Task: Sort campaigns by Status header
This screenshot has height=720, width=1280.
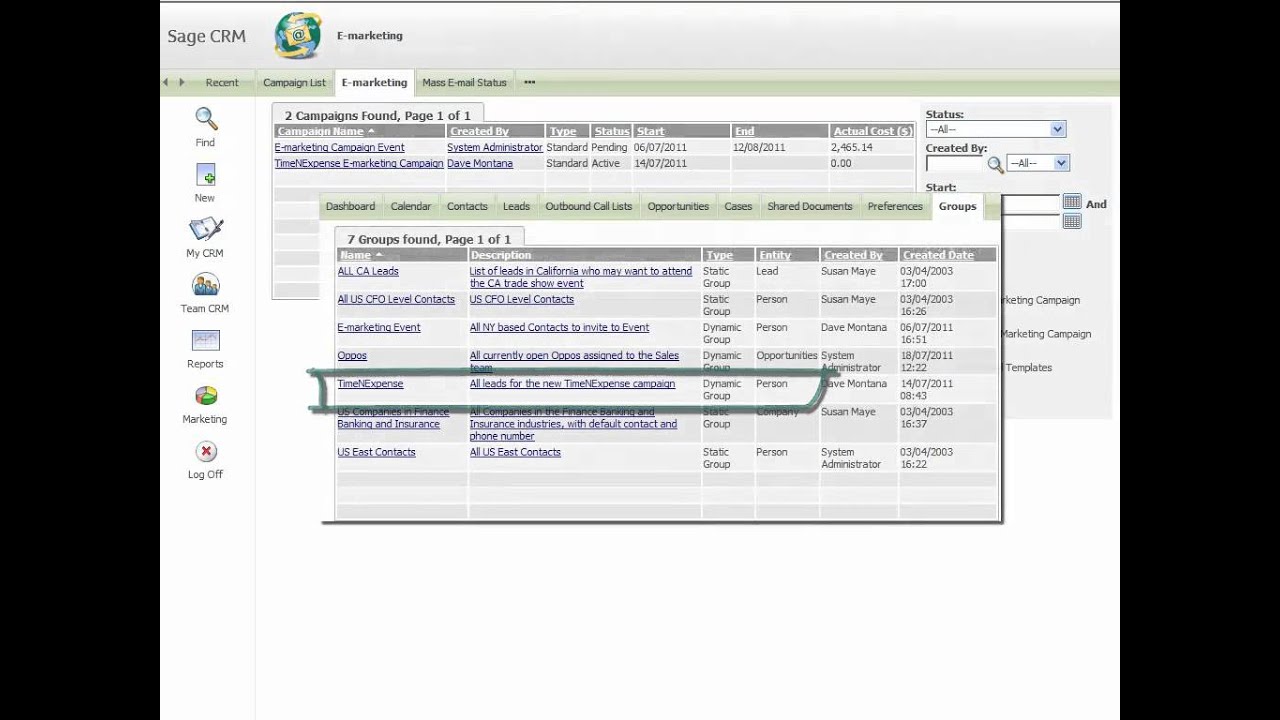Action: [611, 131]
